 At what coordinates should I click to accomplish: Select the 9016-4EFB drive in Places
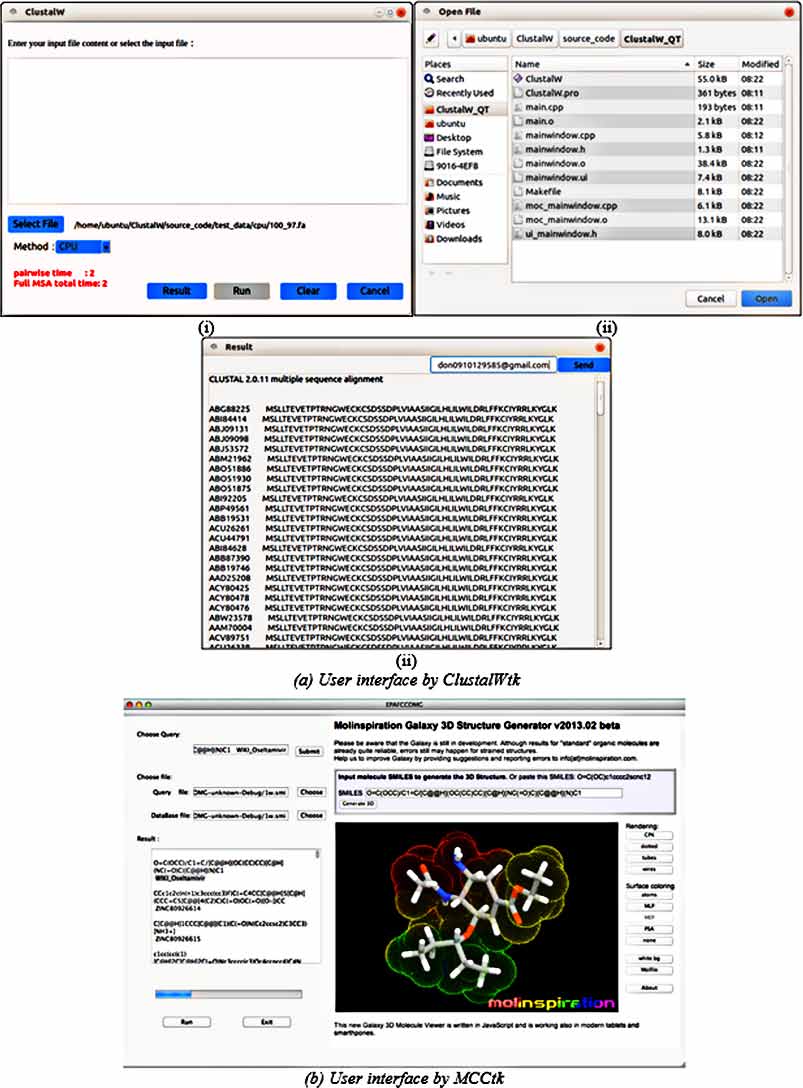click(451, 166)
